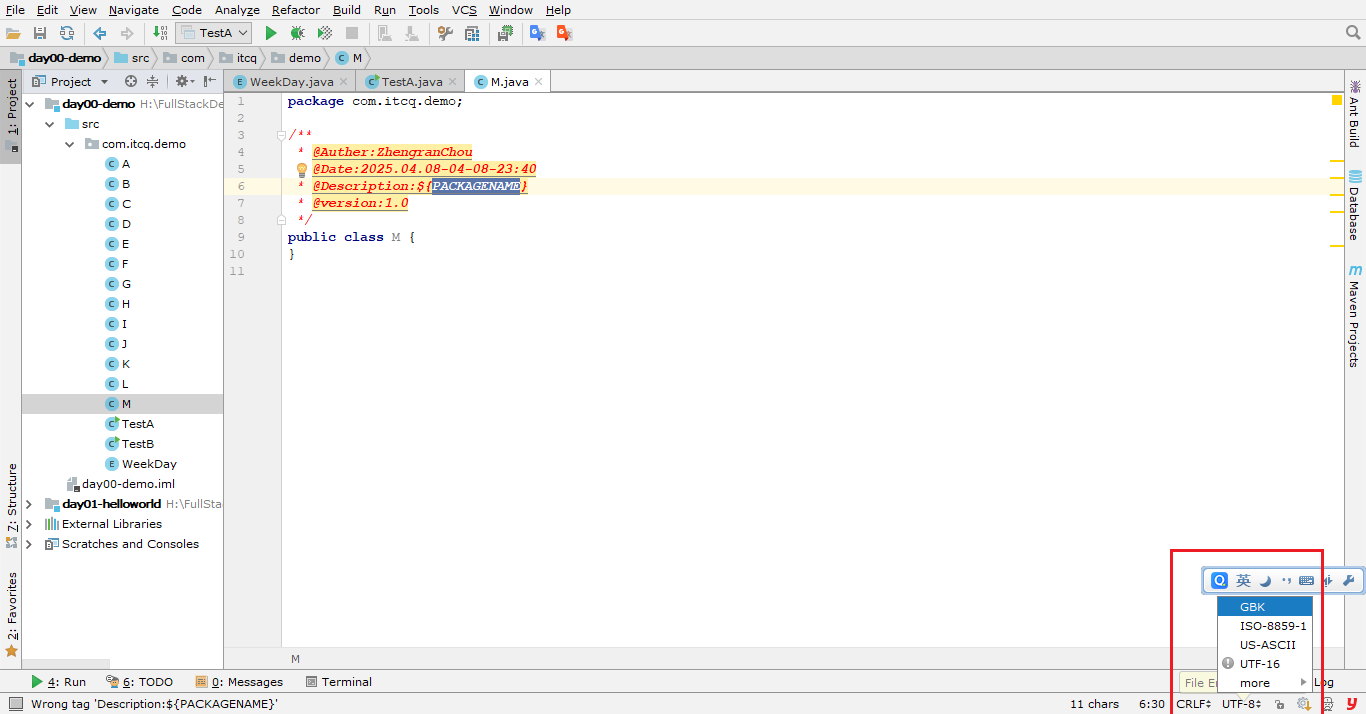
Task: Open the 6: TODO tool window
Action: (x=140, y=682)
